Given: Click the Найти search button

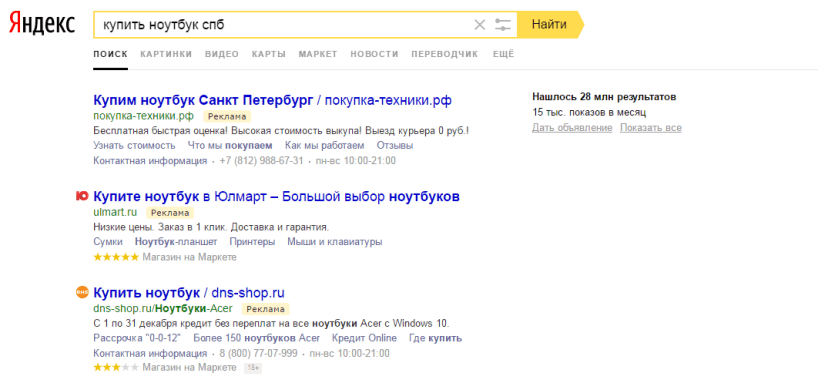Looking at the screenshot, I should (550, 25).
